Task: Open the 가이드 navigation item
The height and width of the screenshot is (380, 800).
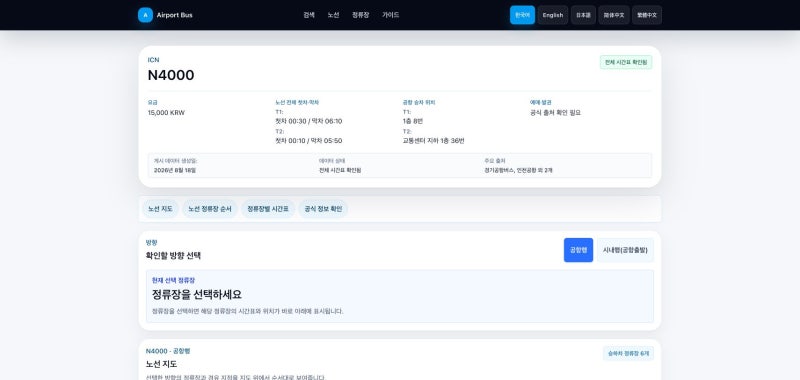Action: 391,15
